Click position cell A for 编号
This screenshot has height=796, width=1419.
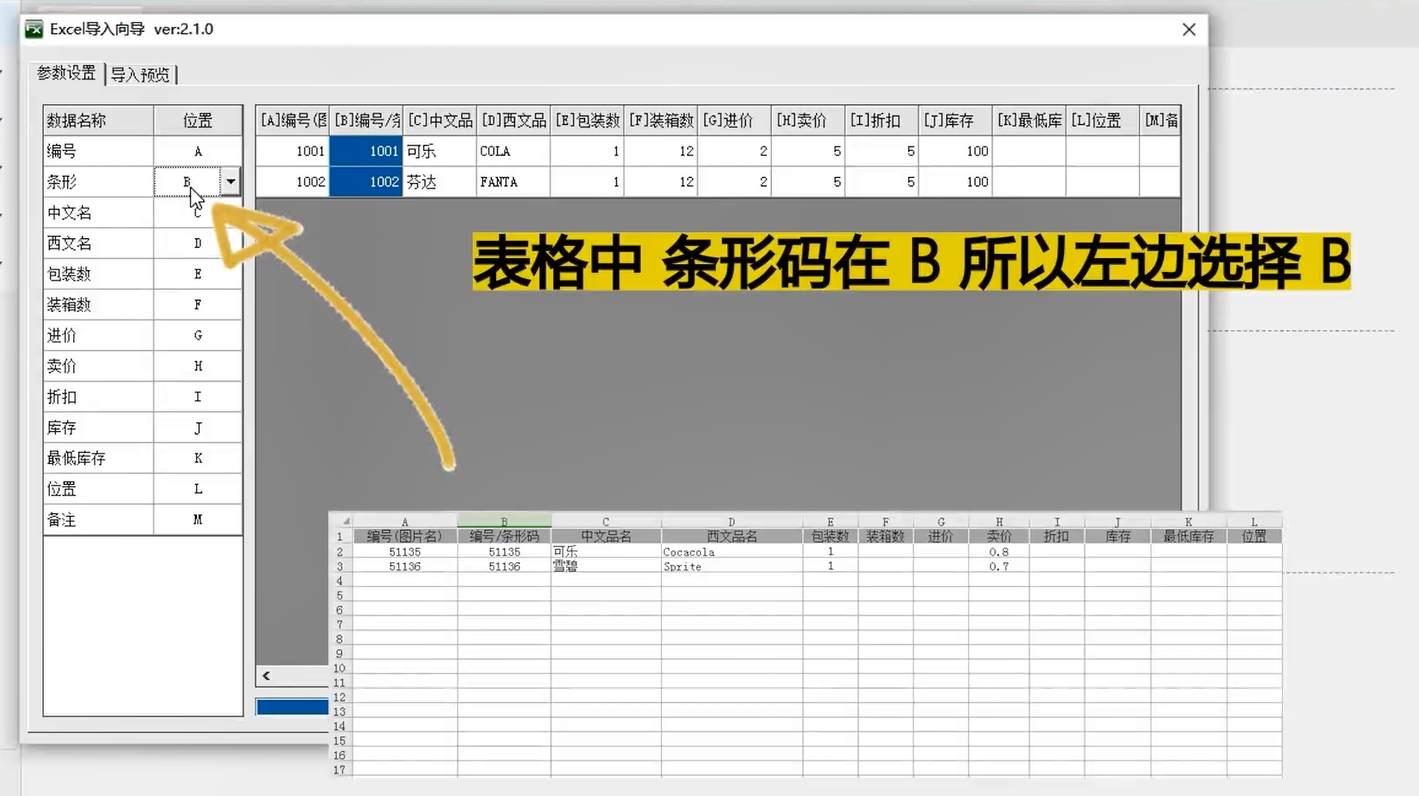198,151
